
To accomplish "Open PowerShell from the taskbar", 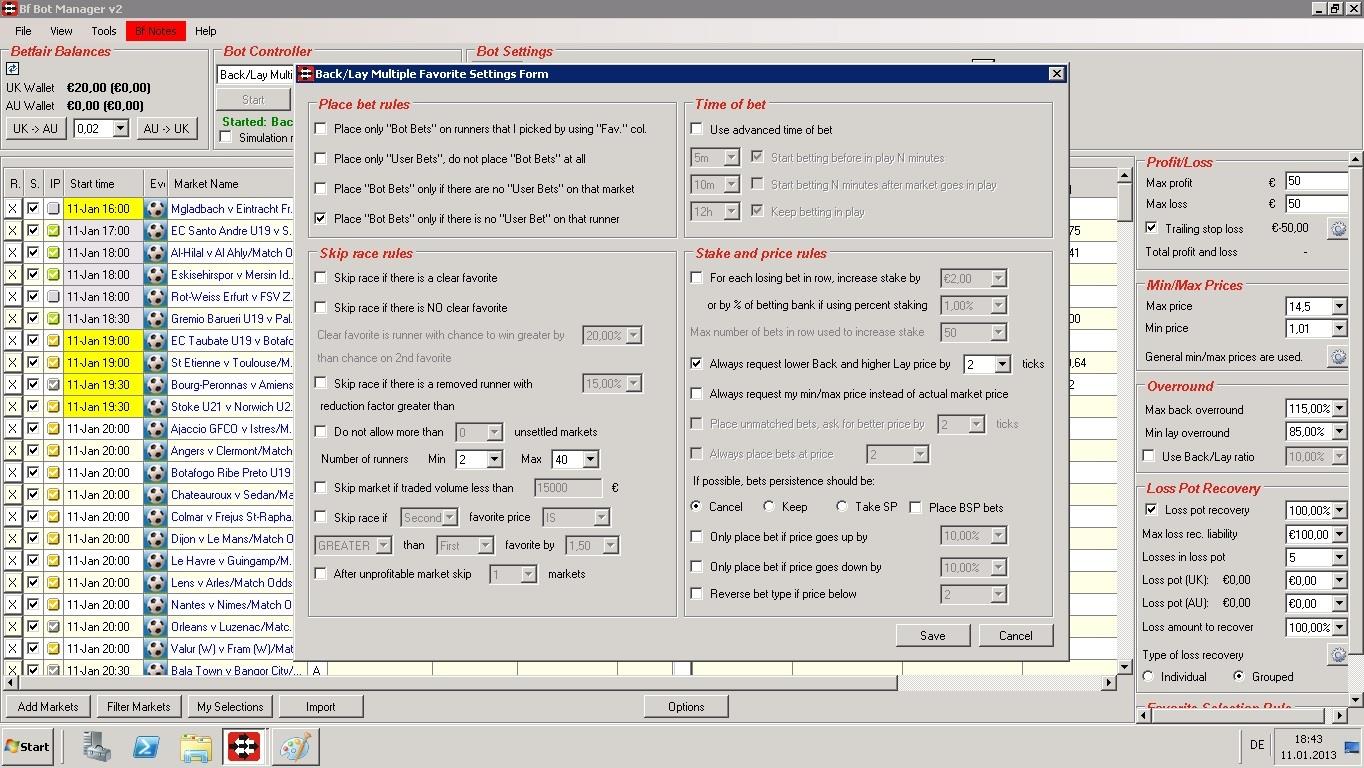I will (146, 746).
